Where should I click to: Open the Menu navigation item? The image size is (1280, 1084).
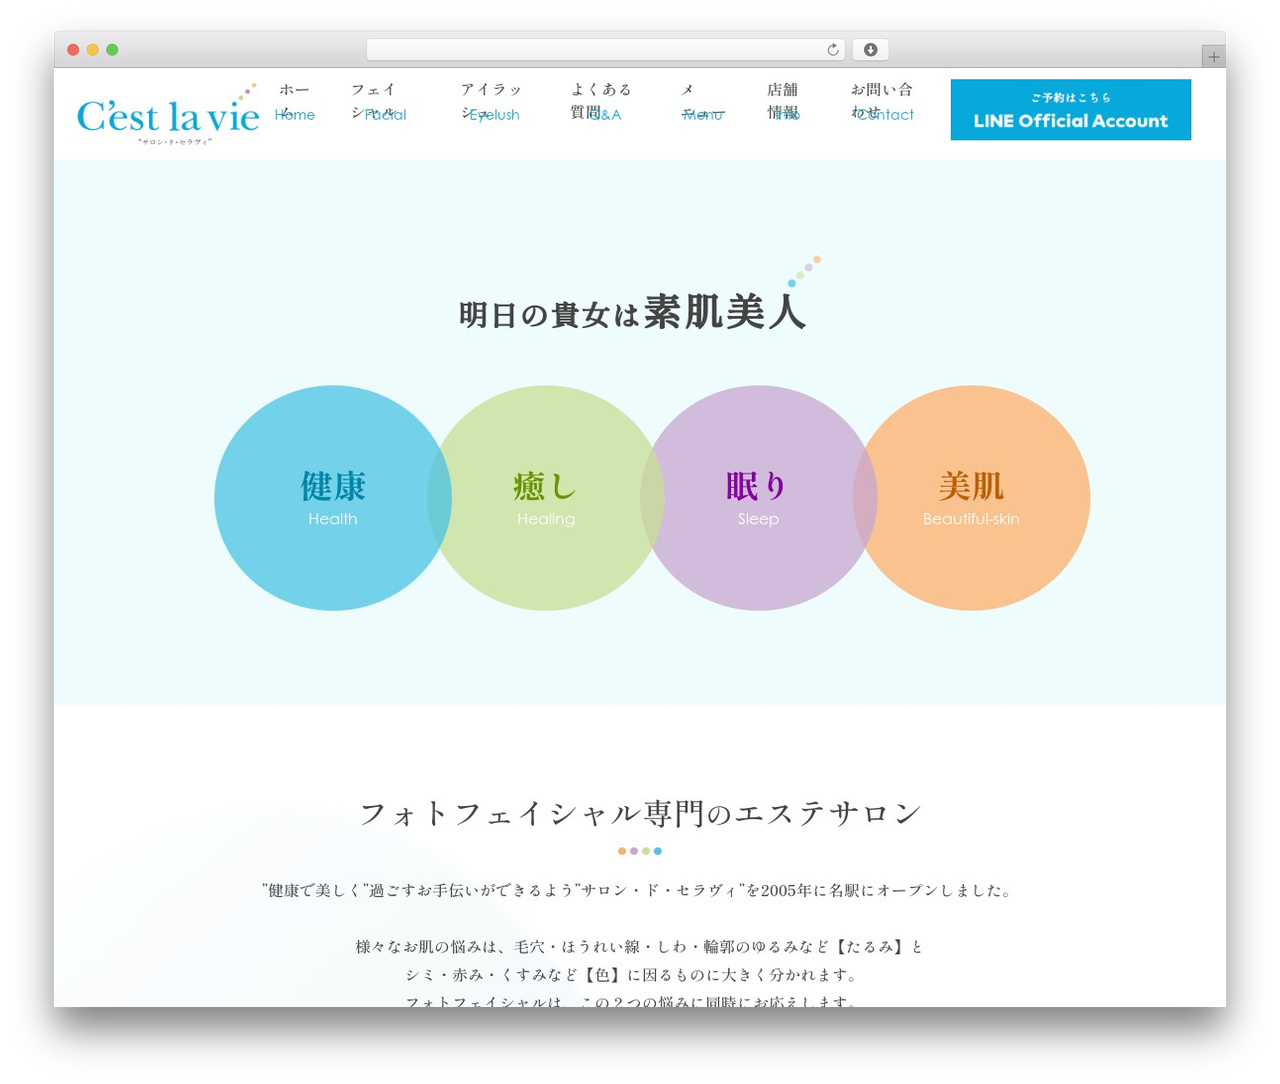pos(702,102)
